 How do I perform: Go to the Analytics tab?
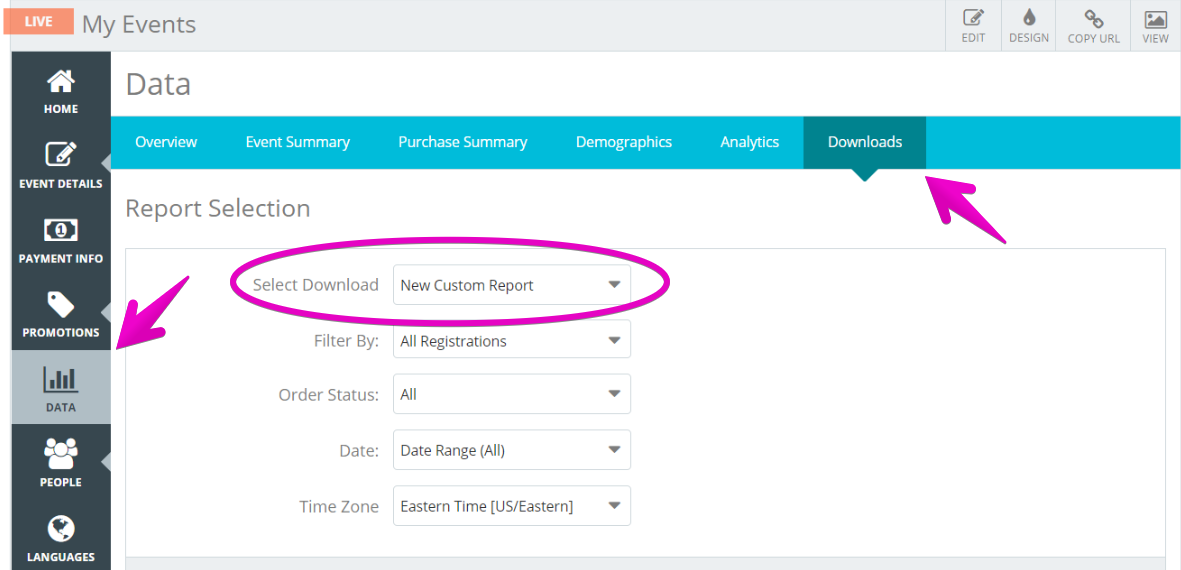[749, 142]
